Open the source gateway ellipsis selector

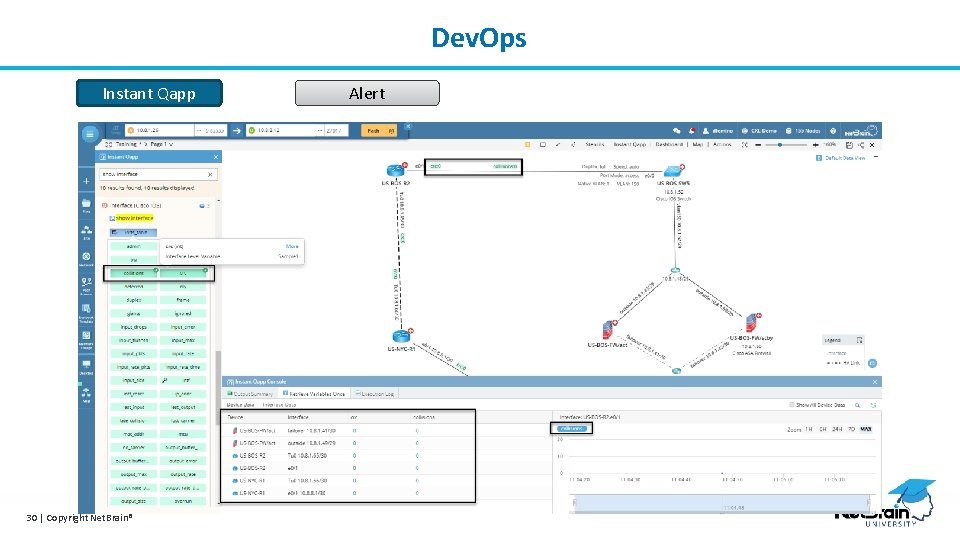click(x=198, y=130)
